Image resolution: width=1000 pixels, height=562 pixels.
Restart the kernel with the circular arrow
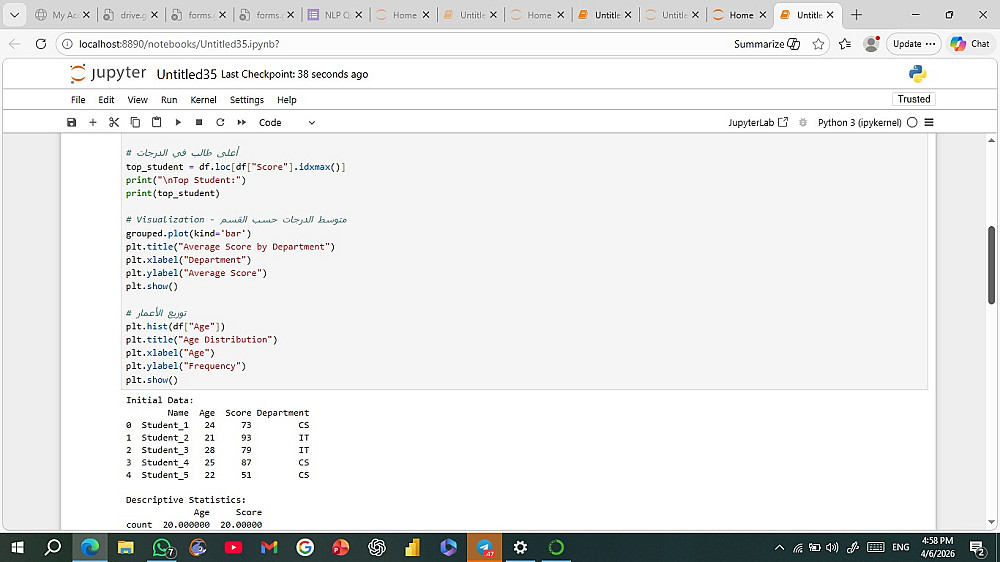[220, 122]
